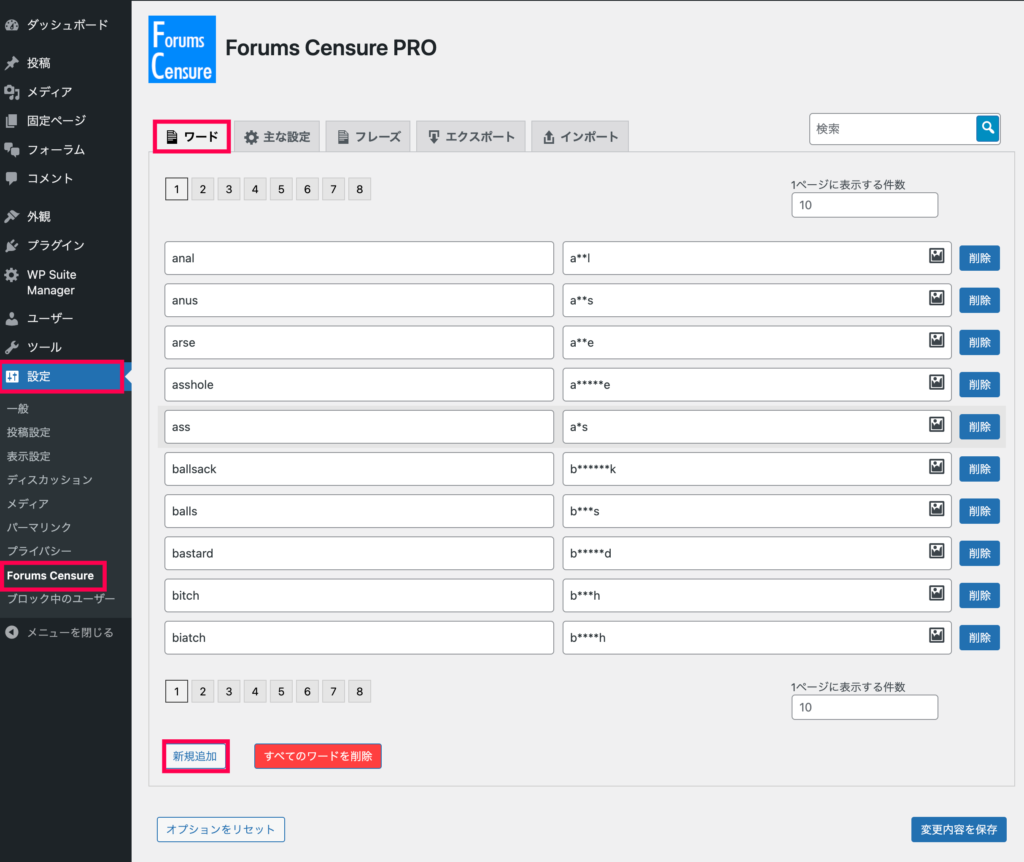
Task: Delete the 'anal' word row
Action: coord(980,258)
